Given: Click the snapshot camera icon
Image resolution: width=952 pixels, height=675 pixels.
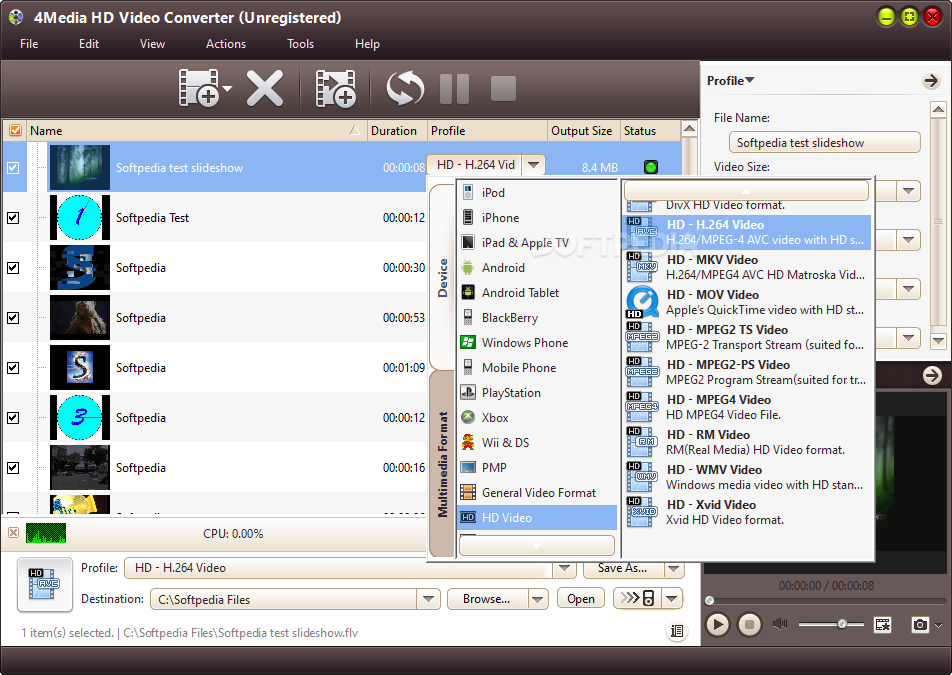Looking at the screenshot, I should click(920, 624).
